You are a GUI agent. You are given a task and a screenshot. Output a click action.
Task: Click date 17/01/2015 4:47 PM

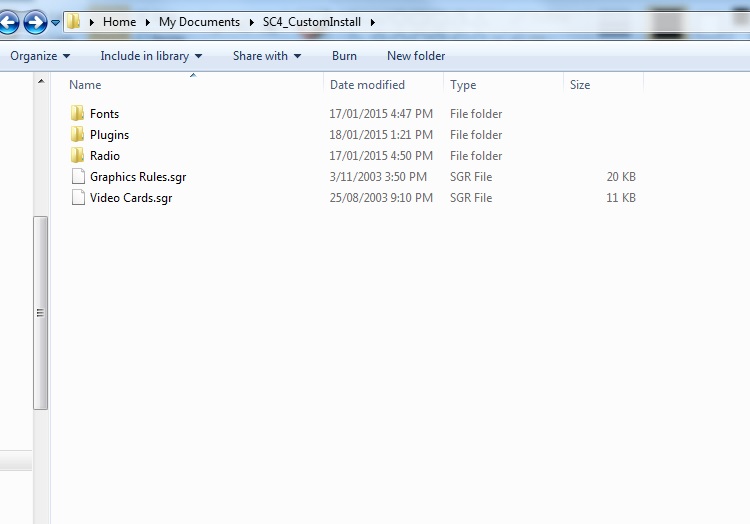point(381,114)
